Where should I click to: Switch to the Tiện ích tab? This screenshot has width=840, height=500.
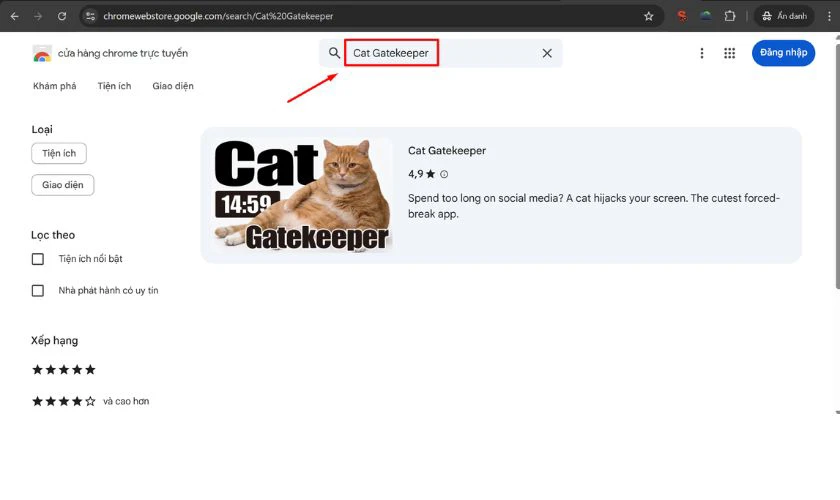tap(114, 86)
